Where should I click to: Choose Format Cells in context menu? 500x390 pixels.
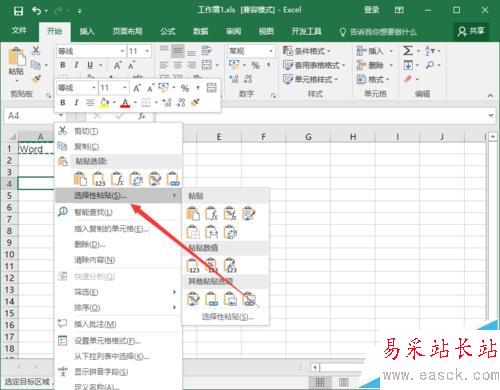(118, 341)
